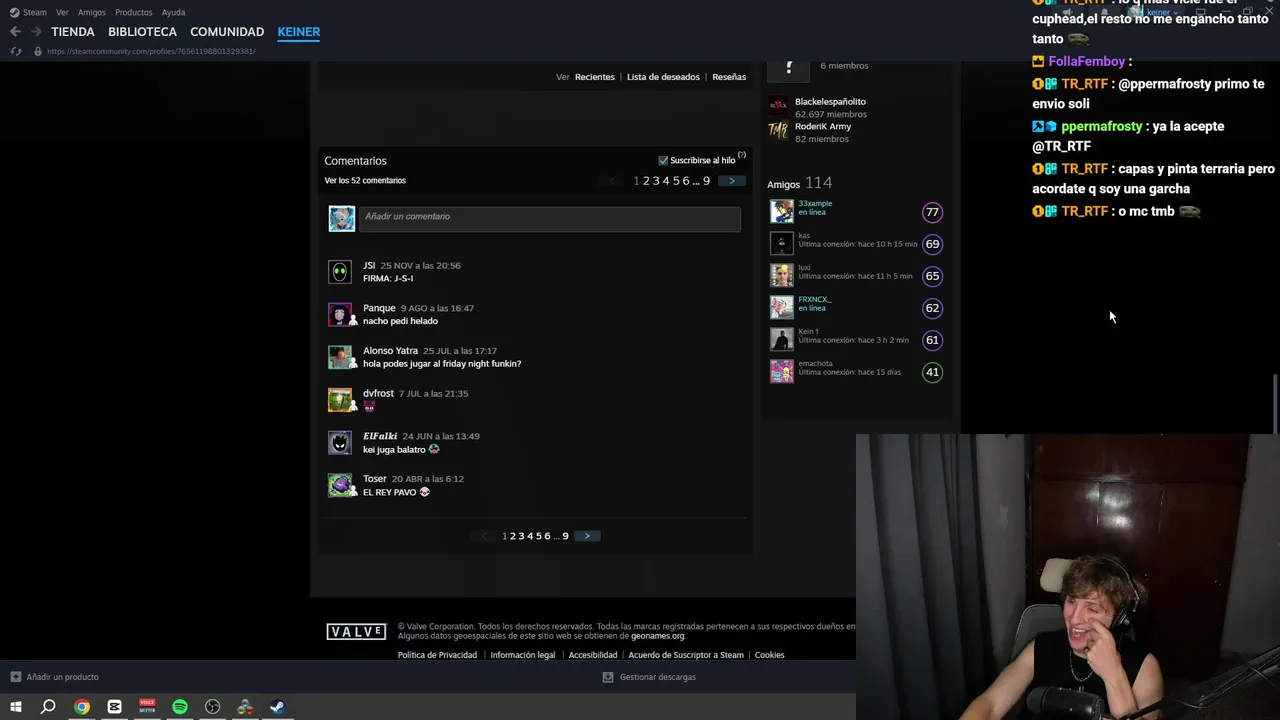Open Windows Start menu
This screenshot has height=720, width=1280.
click(x=15, y=707)
